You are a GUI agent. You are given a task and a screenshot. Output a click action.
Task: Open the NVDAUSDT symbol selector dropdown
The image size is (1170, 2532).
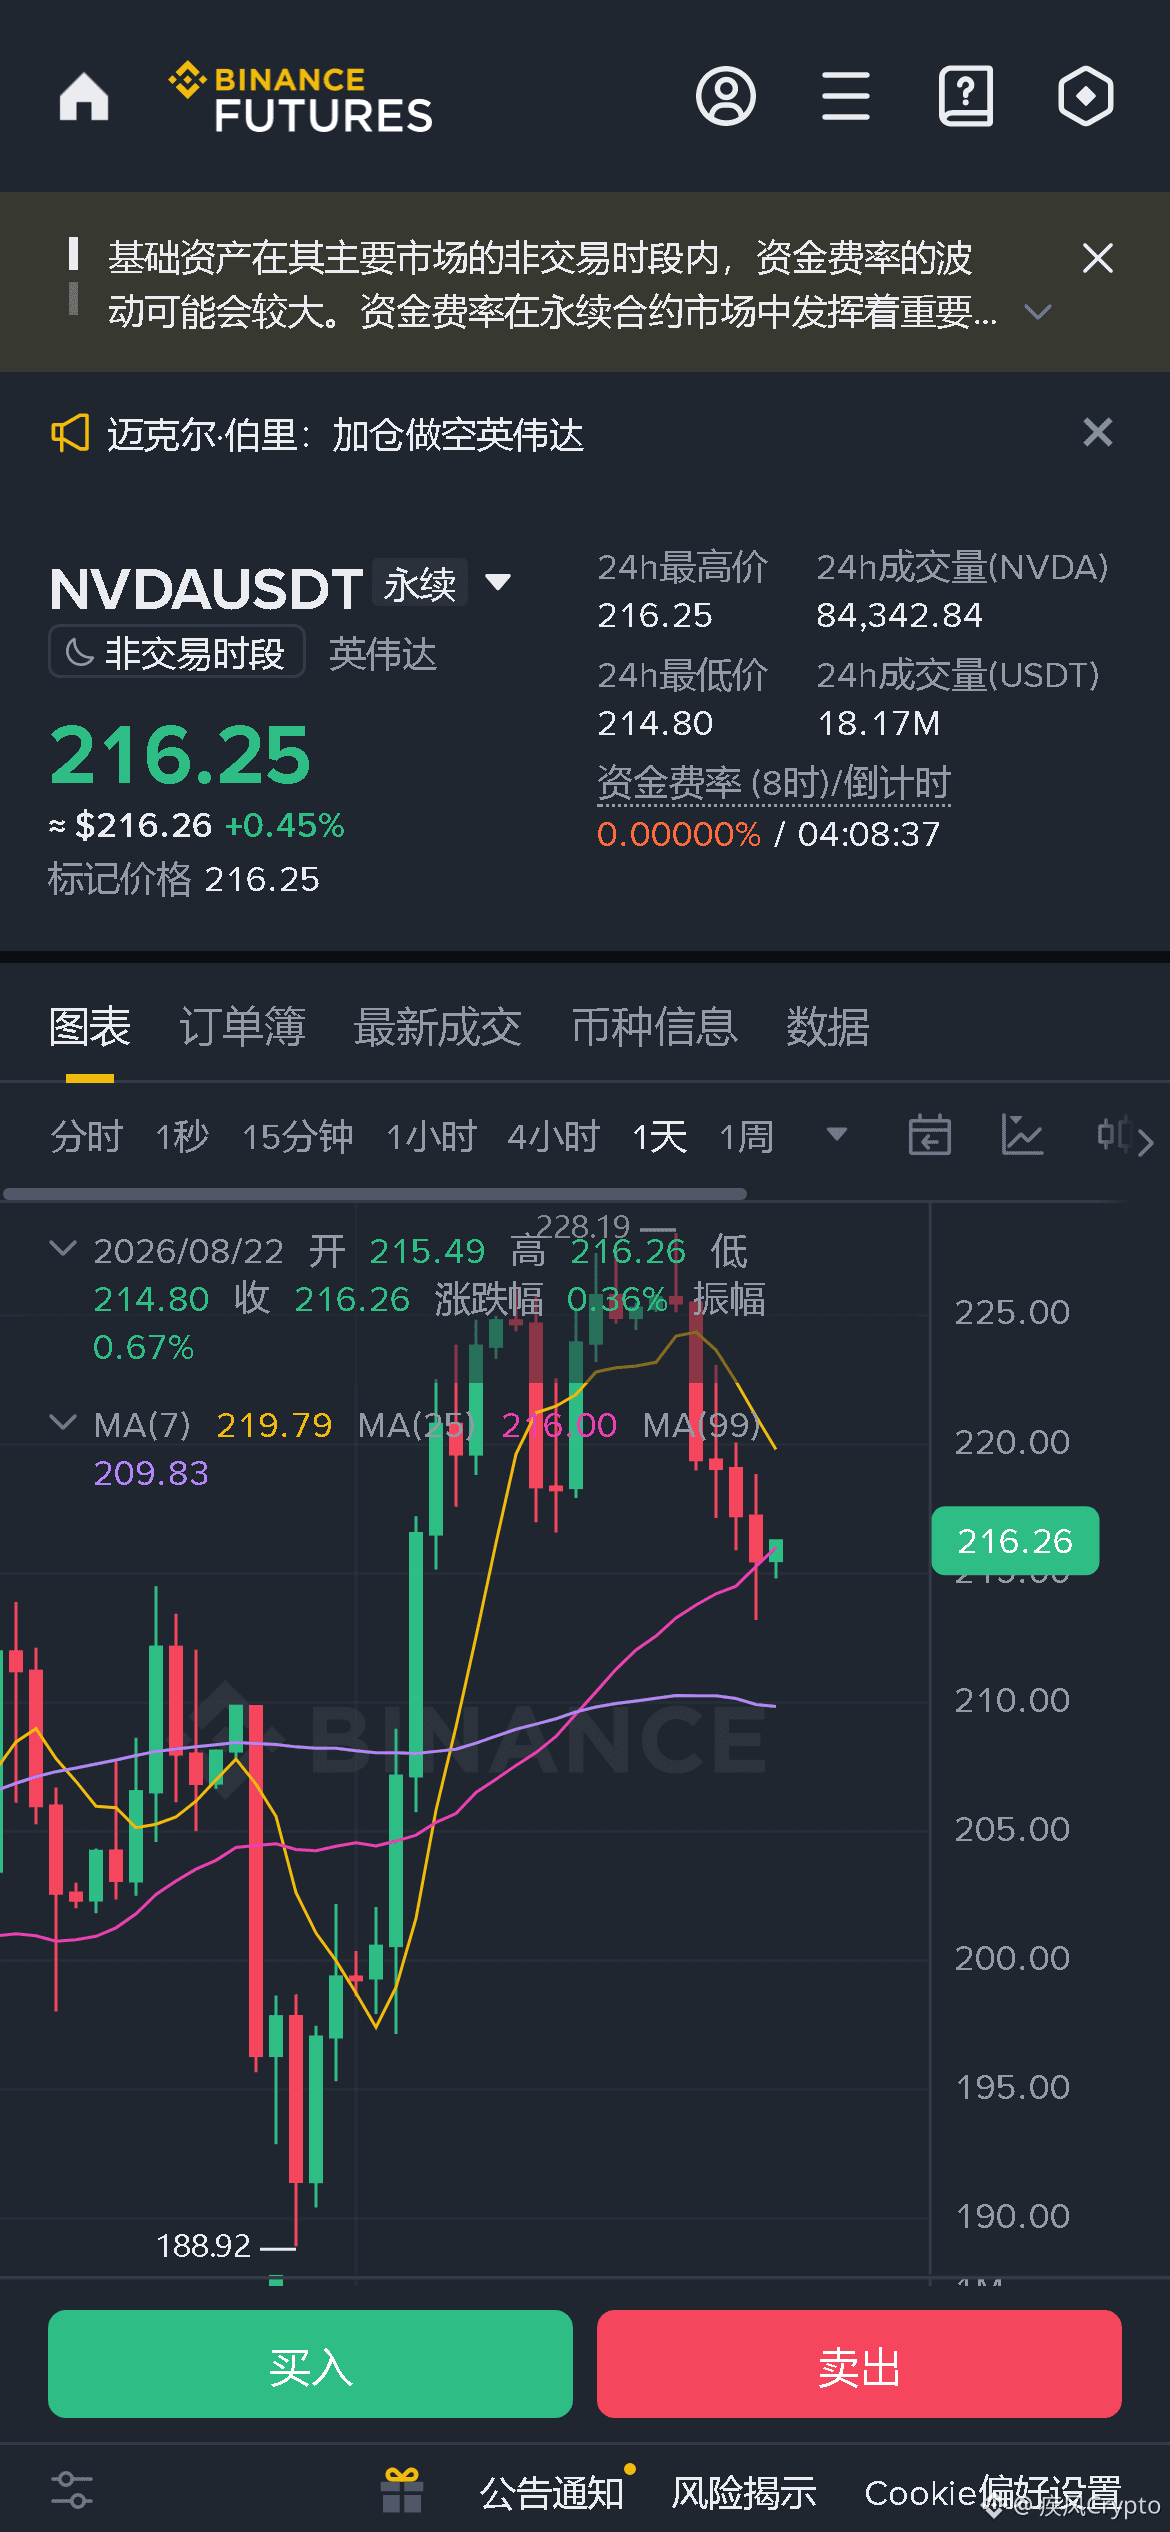tap(498, 582)
